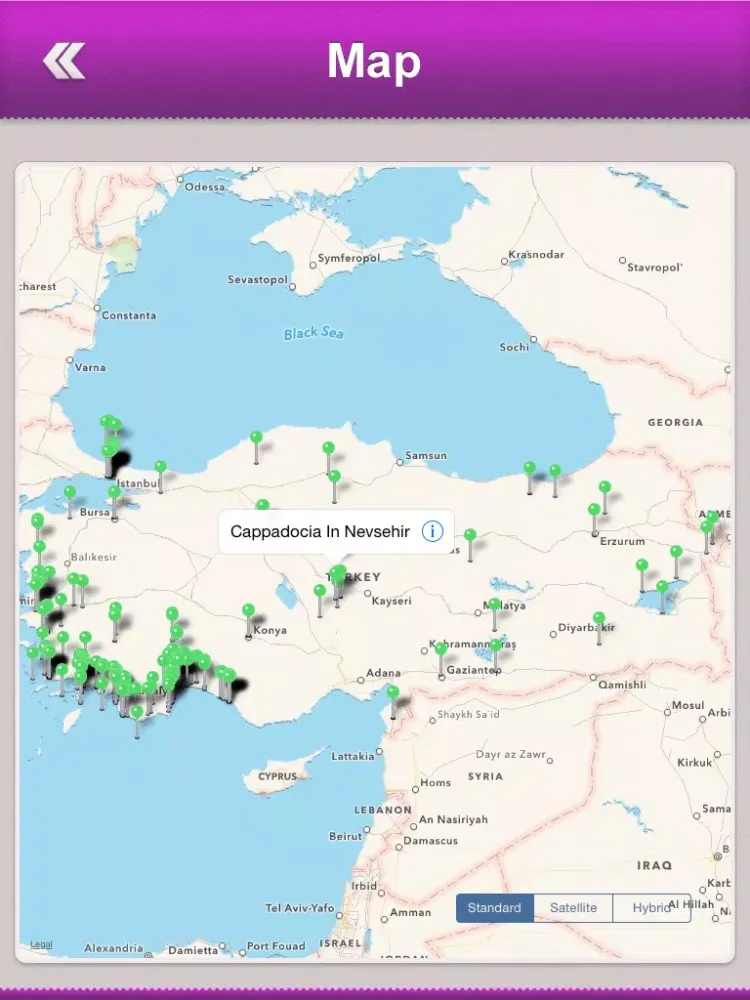The width and height of the screenshot is (750, 1000).
Task: Select the Standard map view
Action: click(494, 908)
